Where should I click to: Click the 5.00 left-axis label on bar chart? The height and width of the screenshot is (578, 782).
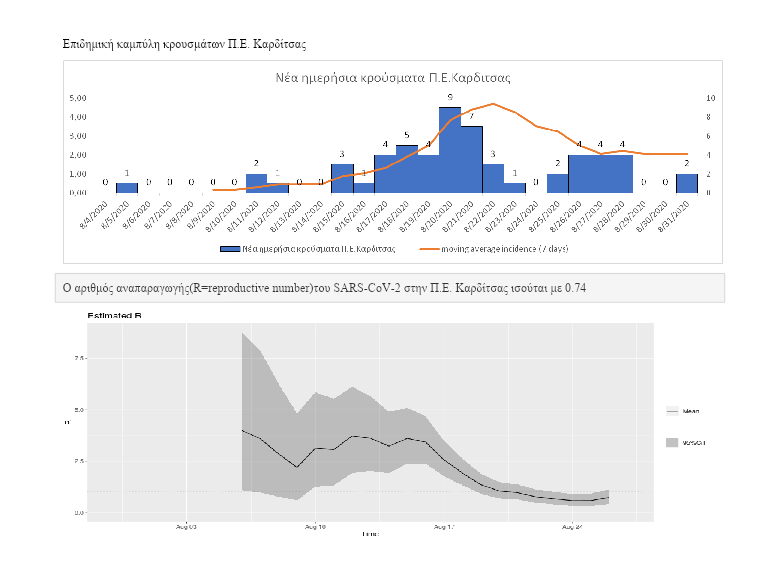(x=79, y=98)
